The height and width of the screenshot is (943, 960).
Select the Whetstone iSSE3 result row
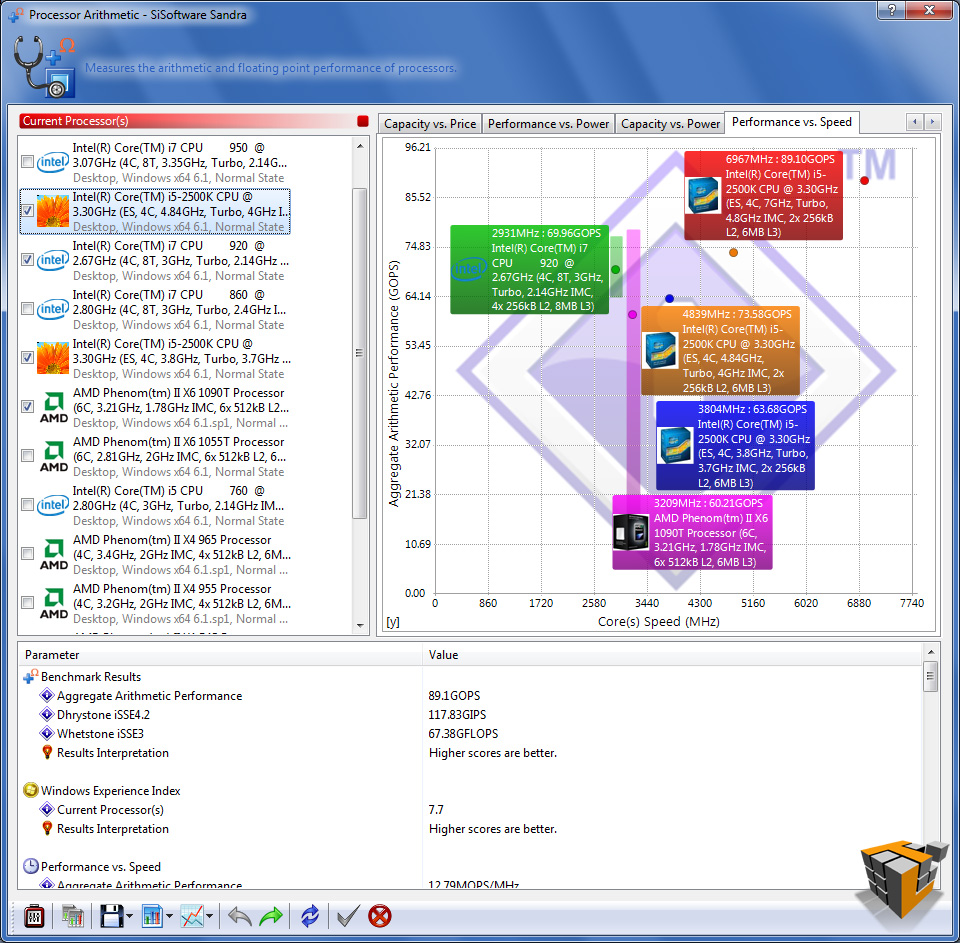[471, 734]
